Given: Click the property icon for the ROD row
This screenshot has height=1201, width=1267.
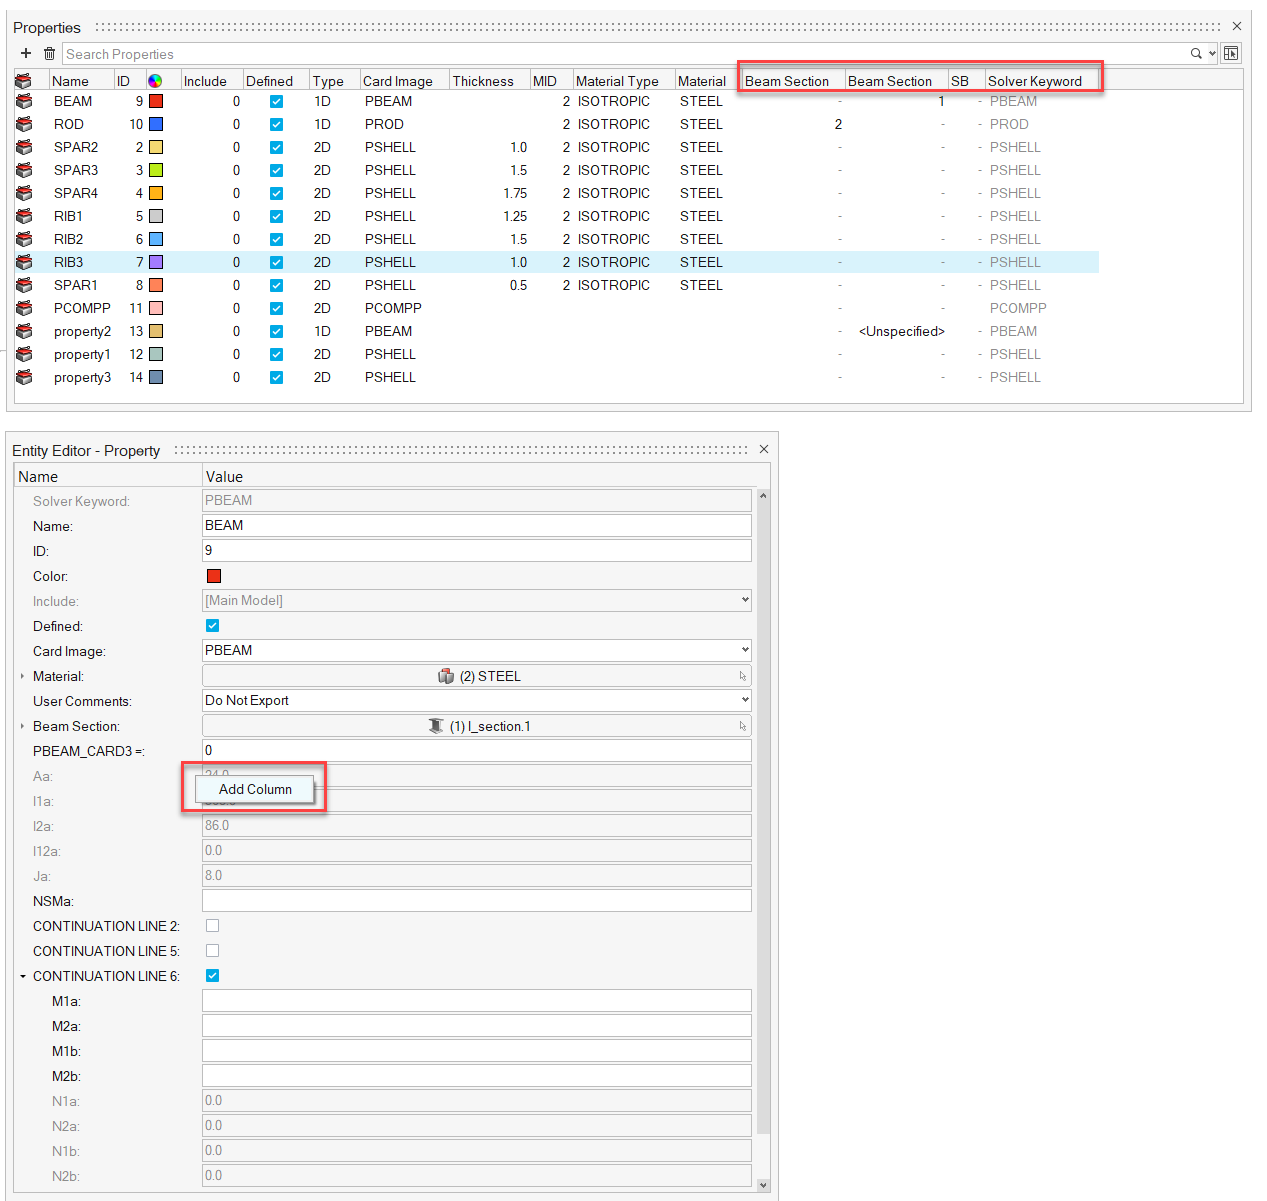Looking at the screenshot, I should tap(24, 124).
